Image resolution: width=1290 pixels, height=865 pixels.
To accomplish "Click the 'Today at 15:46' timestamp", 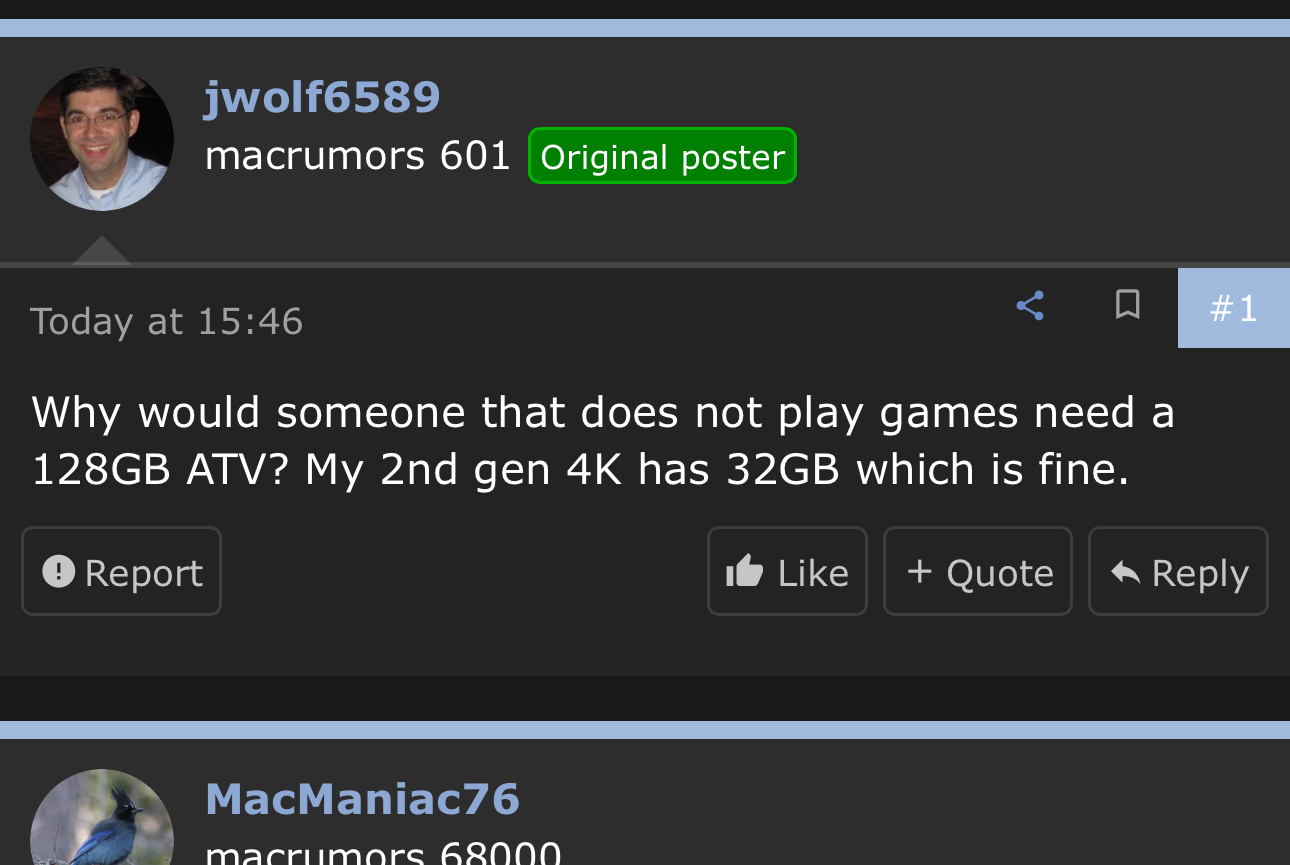I will [x=166, y=321].
